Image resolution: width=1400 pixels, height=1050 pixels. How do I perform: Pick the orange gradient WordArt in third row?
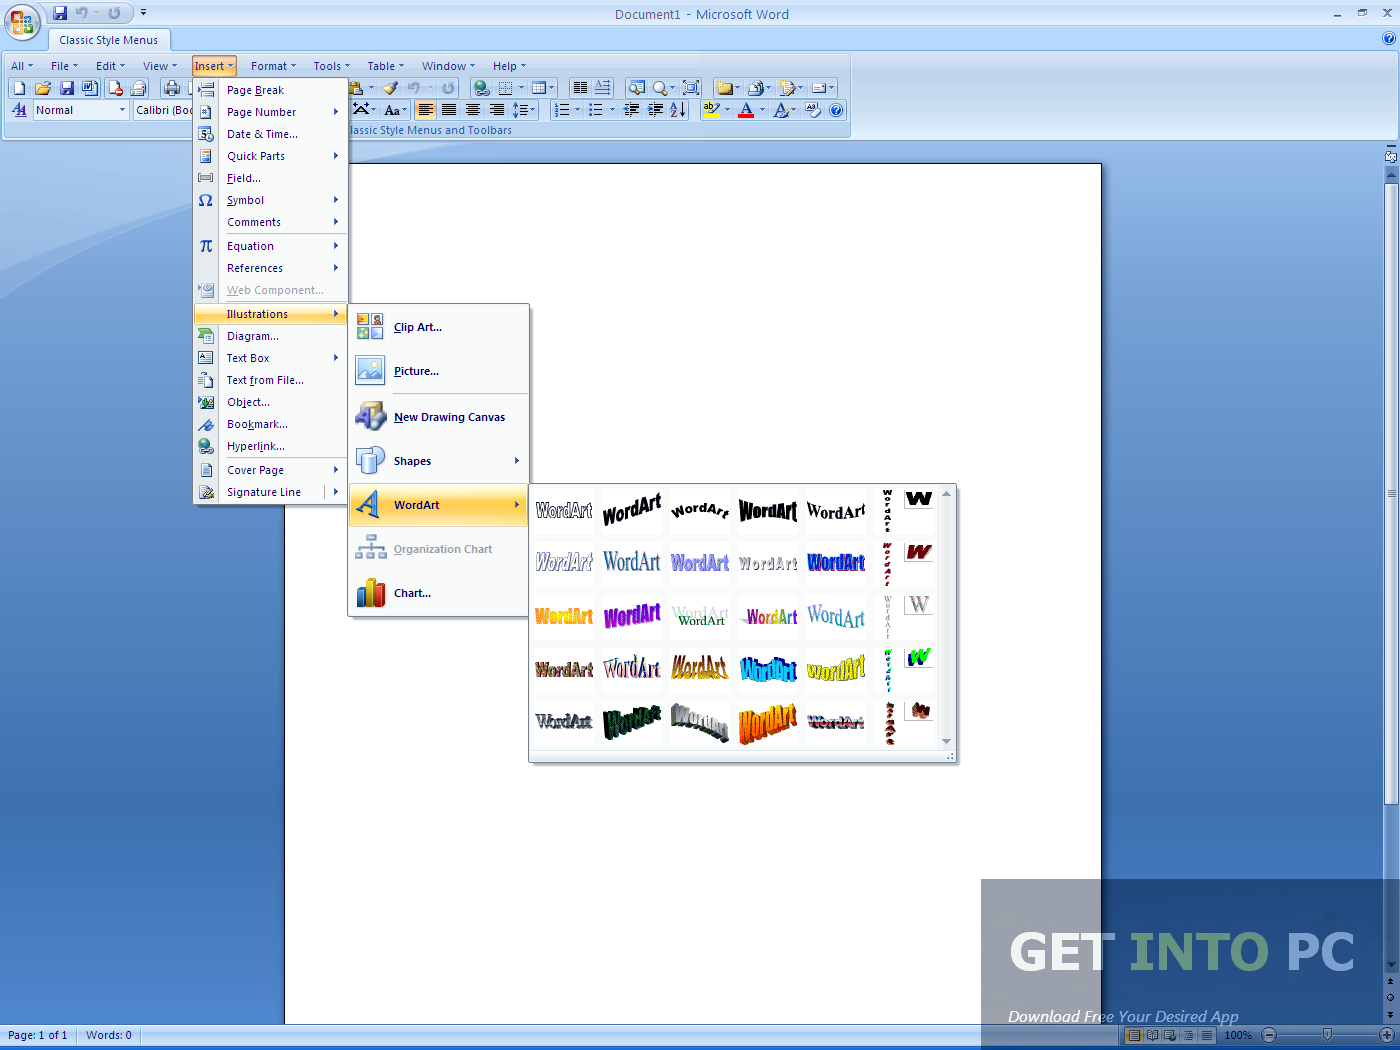564,616
